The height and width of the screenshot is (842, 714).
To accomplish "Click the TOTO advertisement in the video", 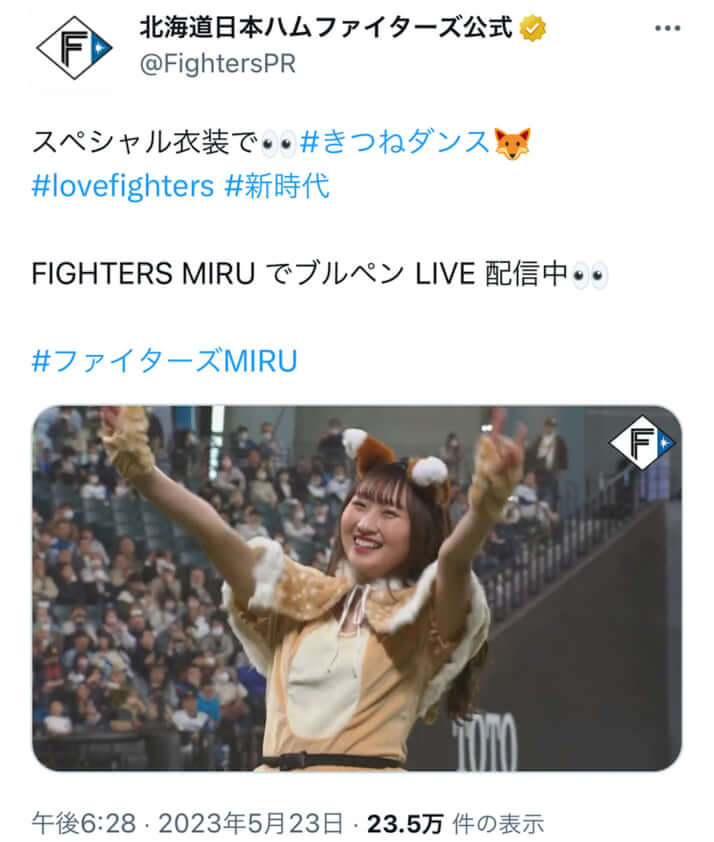I will point(486,744).
